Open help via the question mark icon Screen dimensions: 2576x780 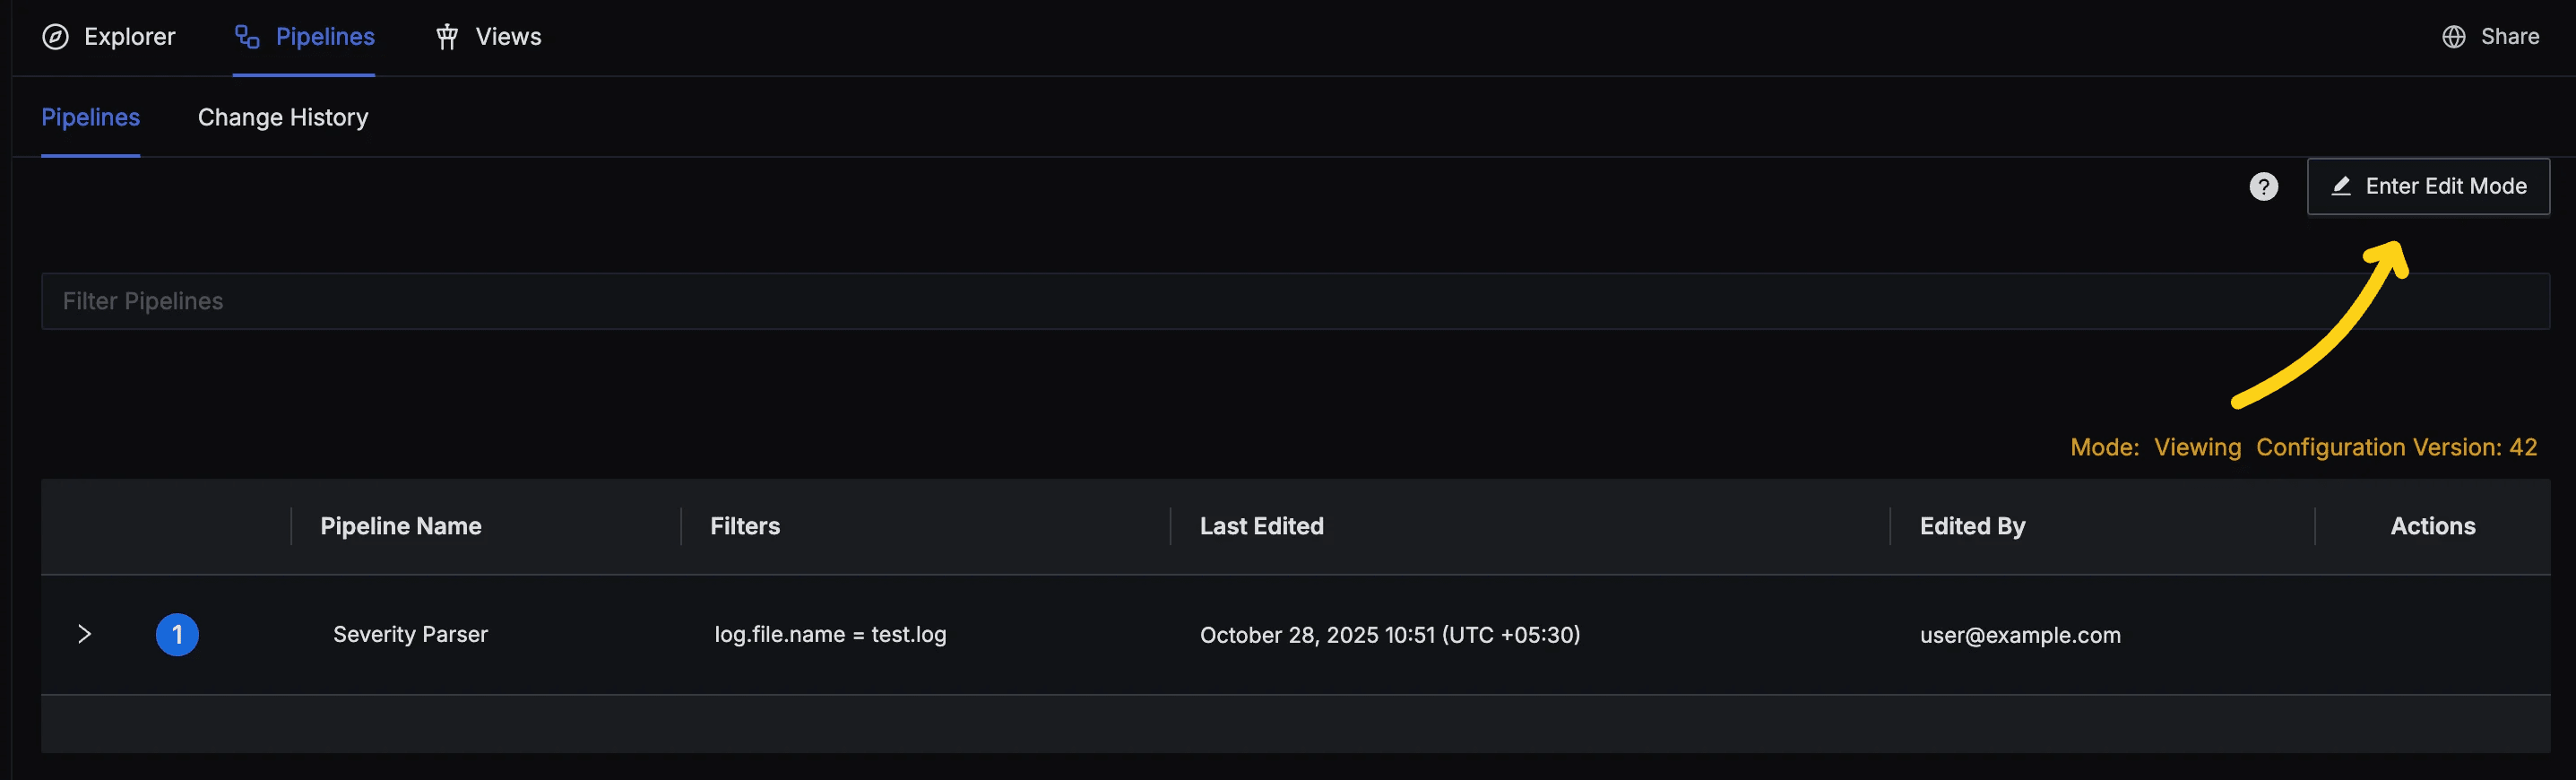coord(2264,186)
